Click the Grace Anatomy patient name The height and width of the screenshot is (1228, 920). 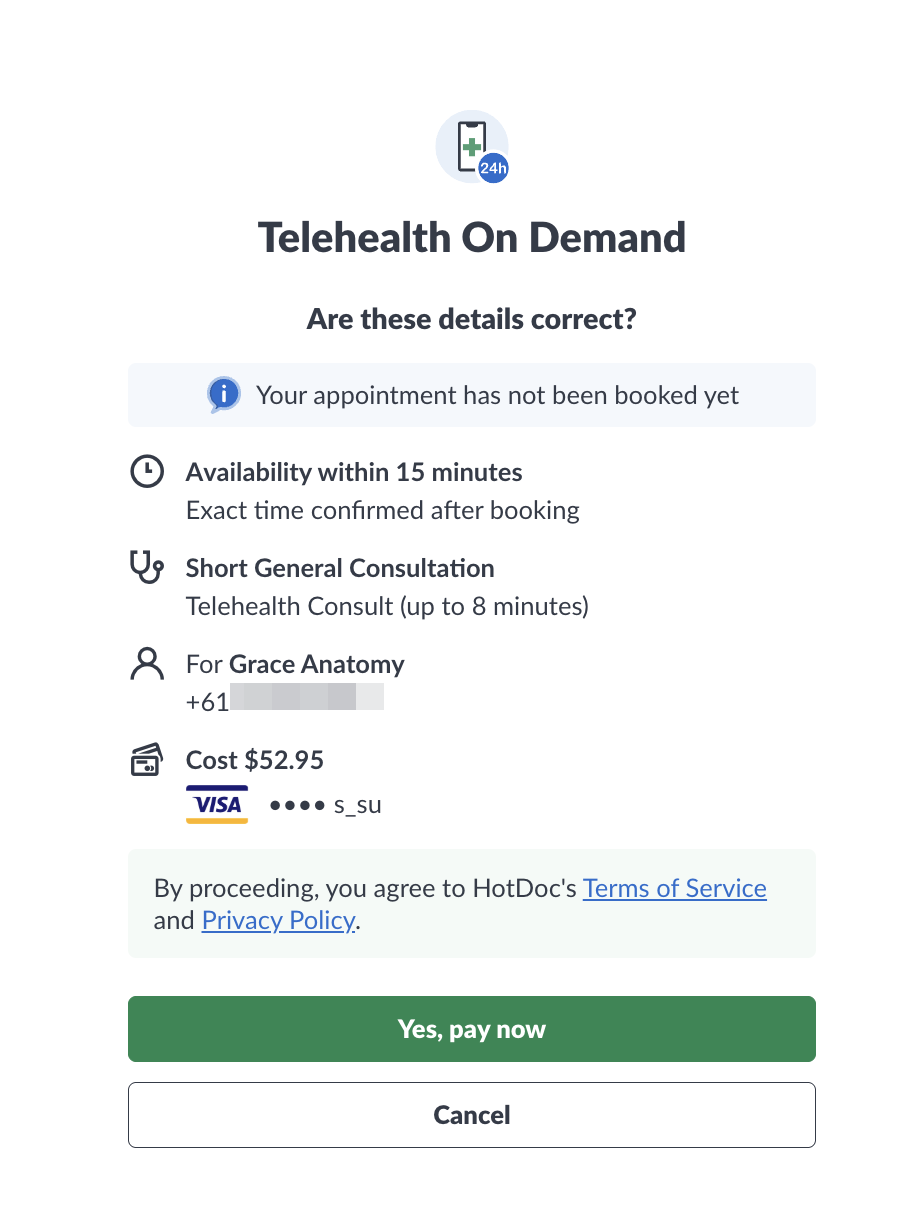tap(316, 664)
